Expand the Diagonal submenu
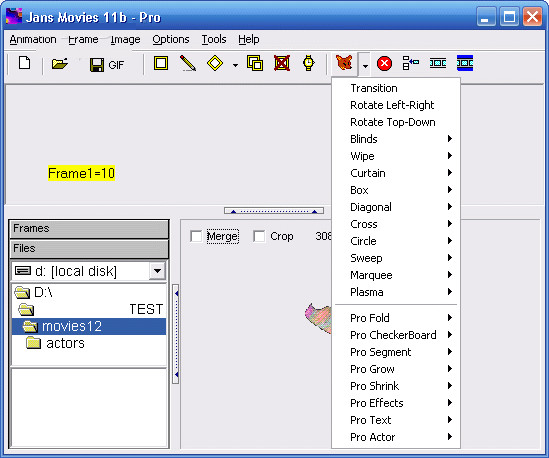 click(x=396, y=207)
